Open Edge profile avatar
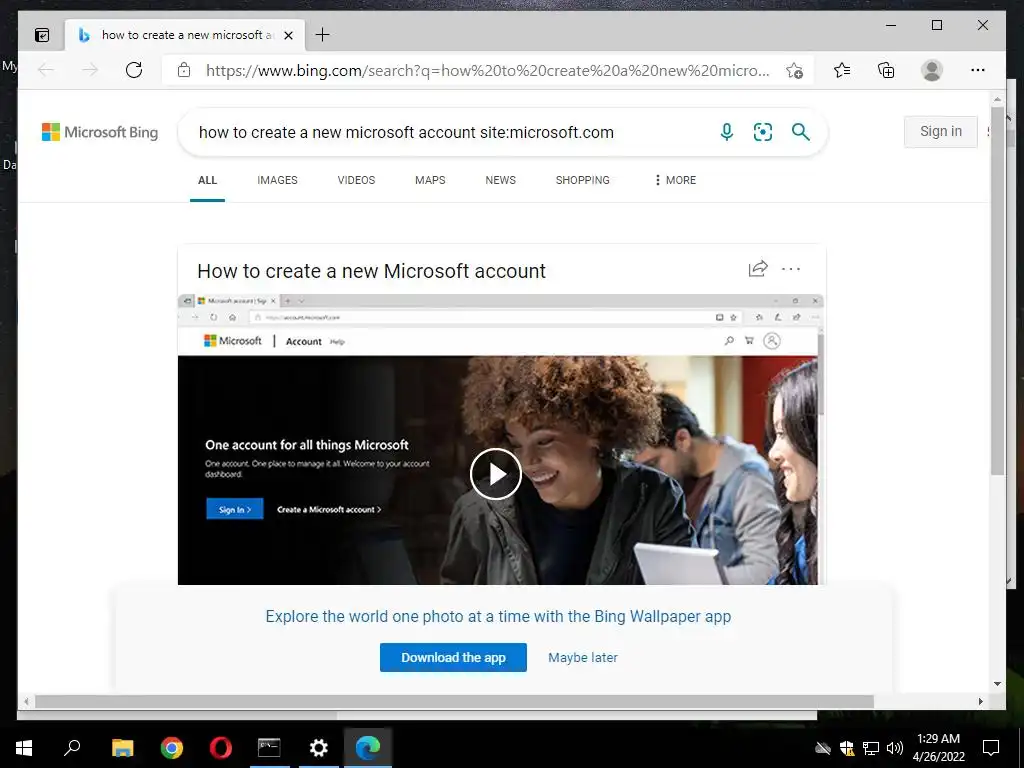This screenshot has height=768, width=1024. tap(932, 70)
